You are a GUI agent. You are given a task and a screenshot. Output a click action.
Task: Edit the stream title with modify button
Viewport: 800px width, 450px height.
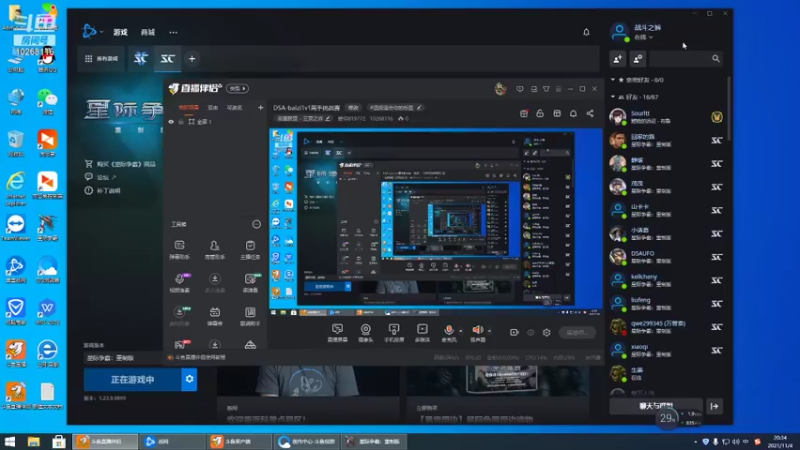coord(353,108)
